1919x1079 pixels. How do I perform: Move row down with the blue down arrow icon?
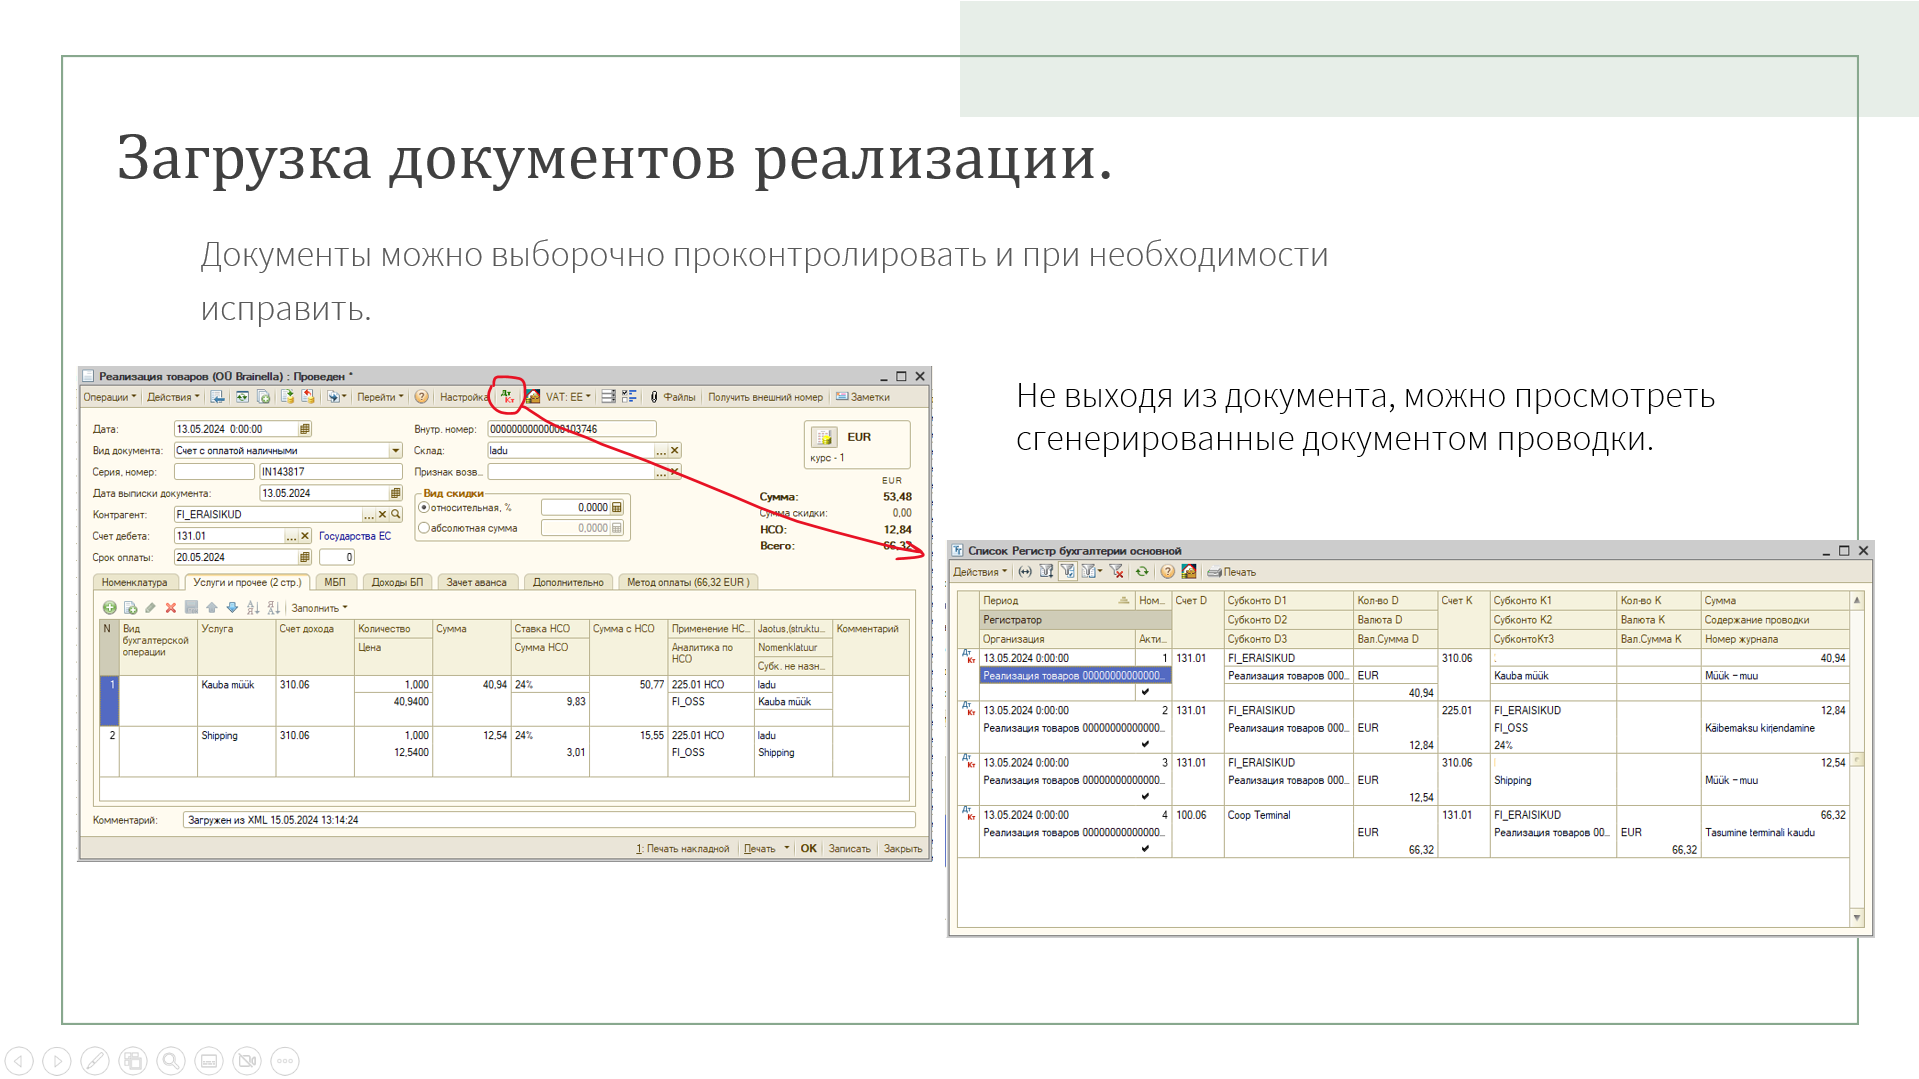tap(232, 608)
